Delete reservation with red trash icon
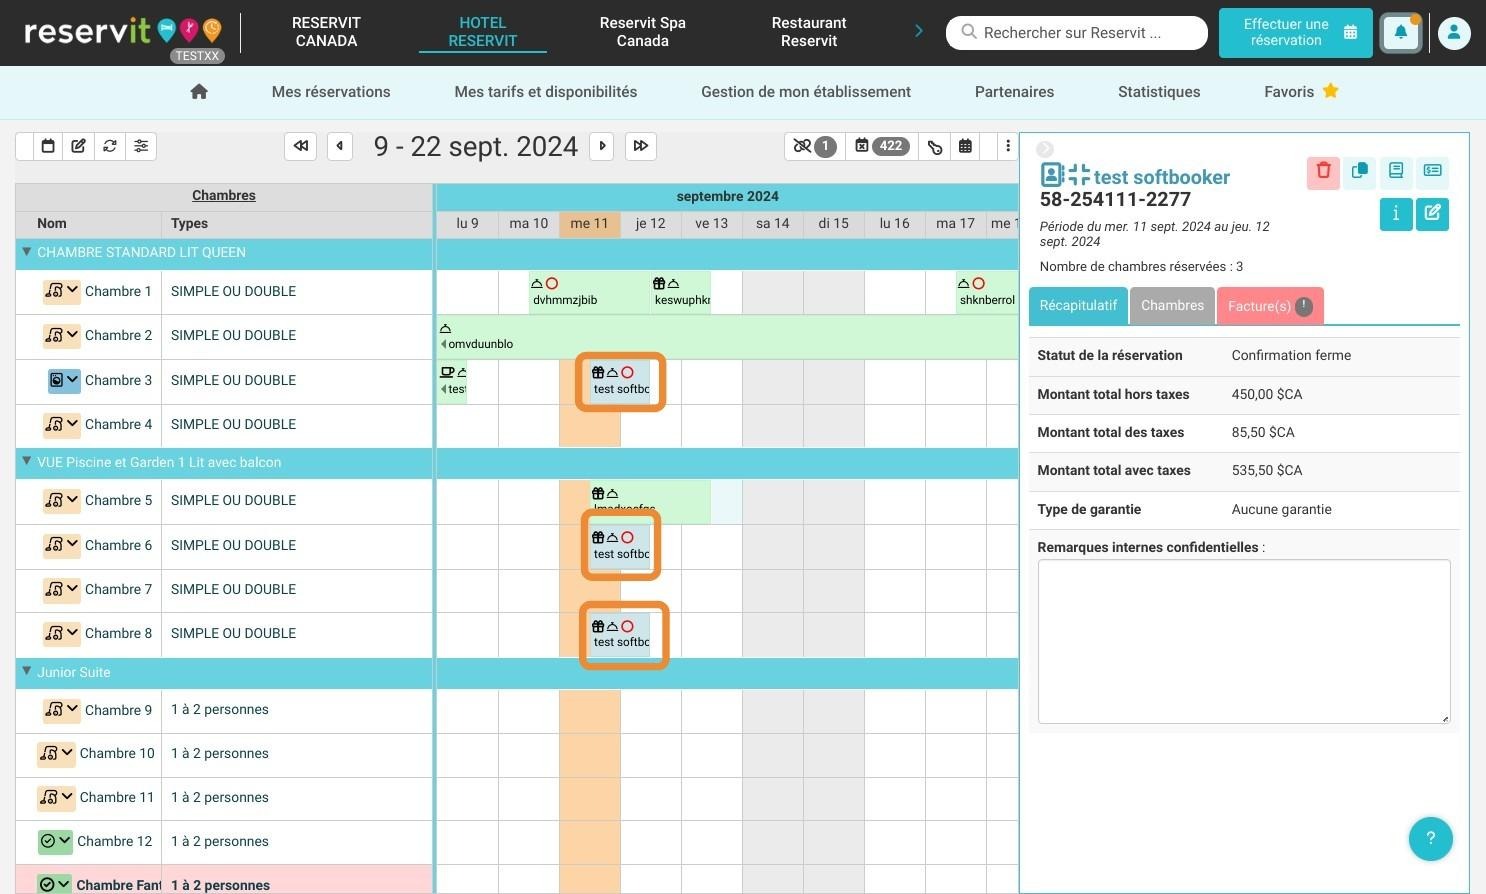 point(1323,172)
